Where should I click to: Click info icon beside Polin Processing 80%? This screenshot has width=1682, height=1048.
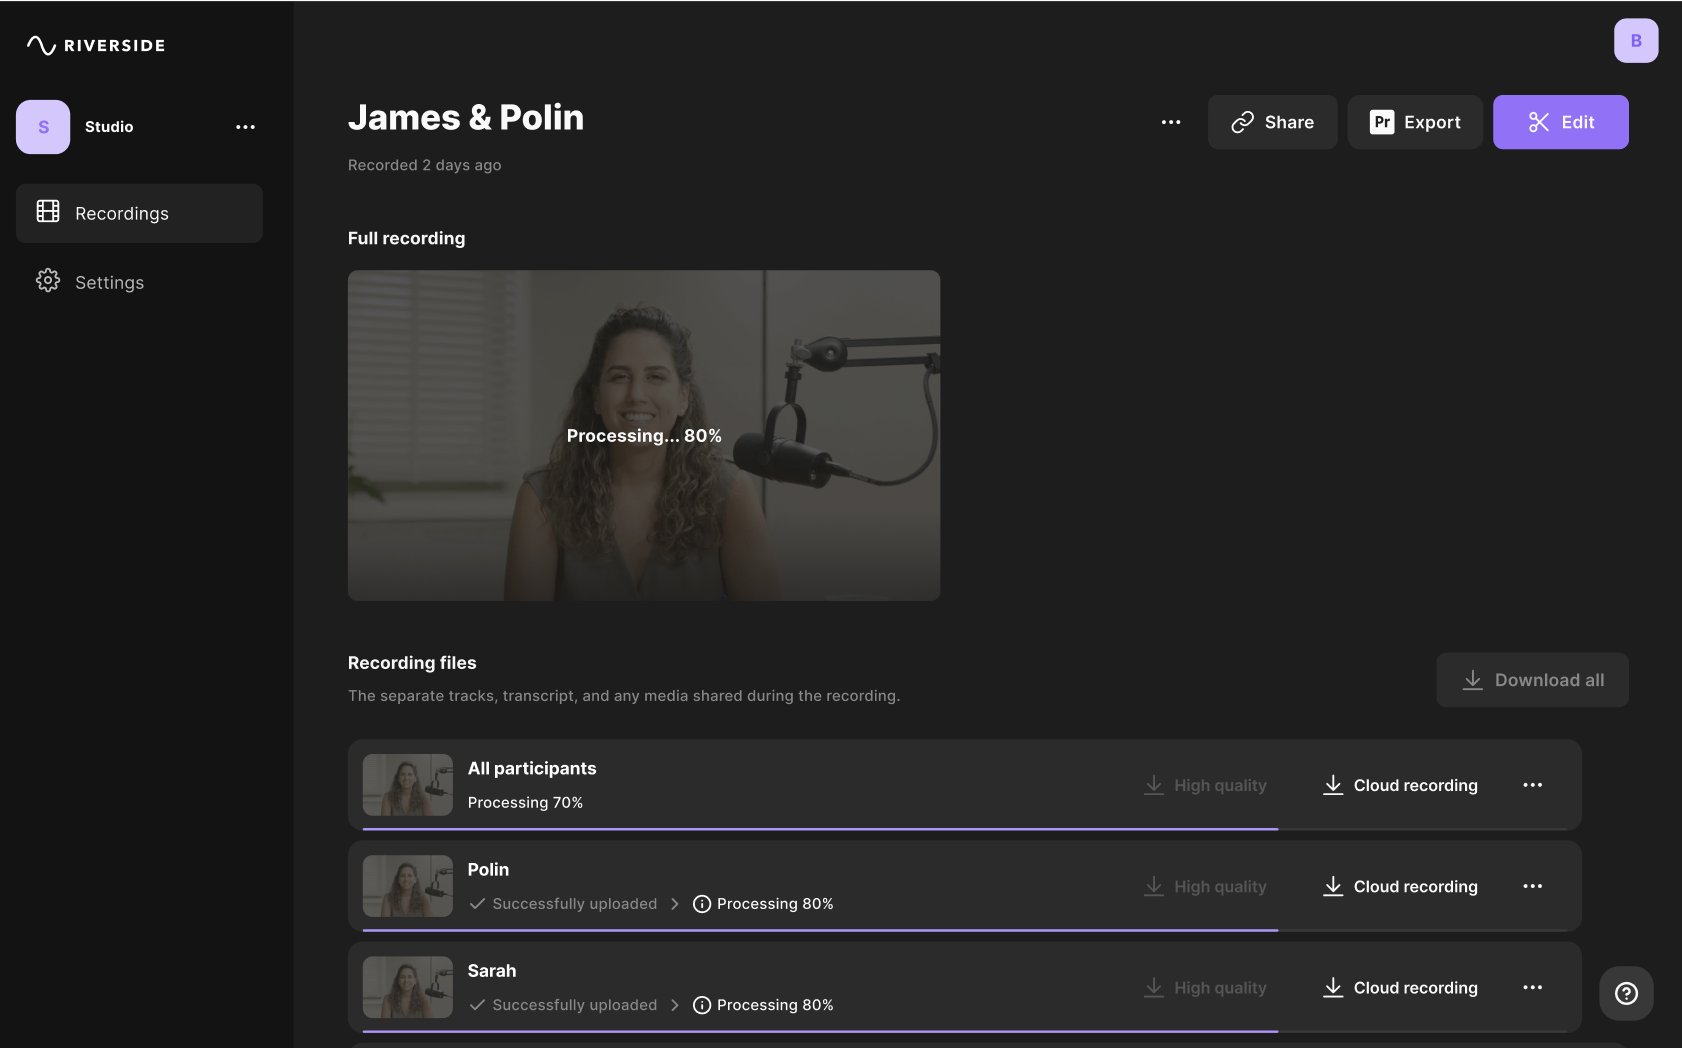coord(702,904)
